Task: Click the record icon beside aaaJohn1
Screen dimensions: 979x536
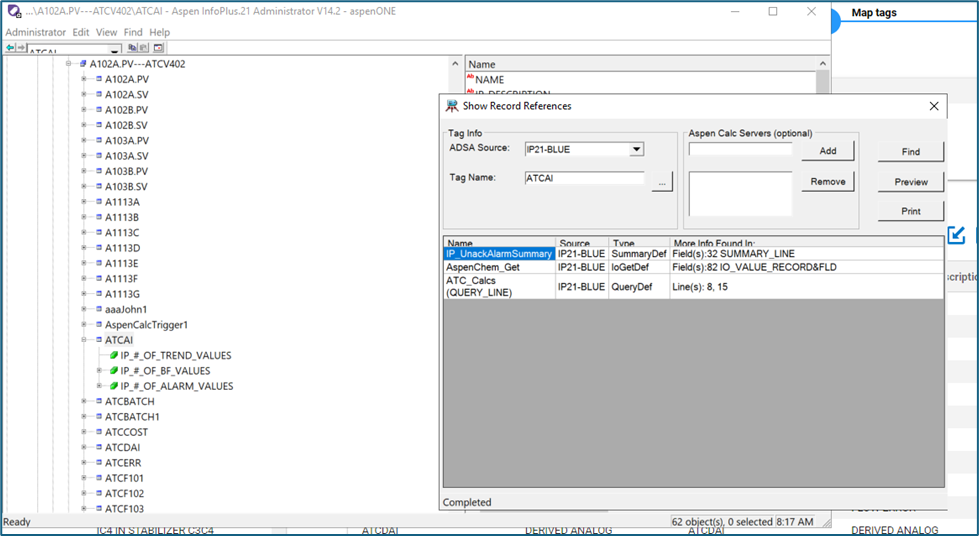Action: (99, 309)
